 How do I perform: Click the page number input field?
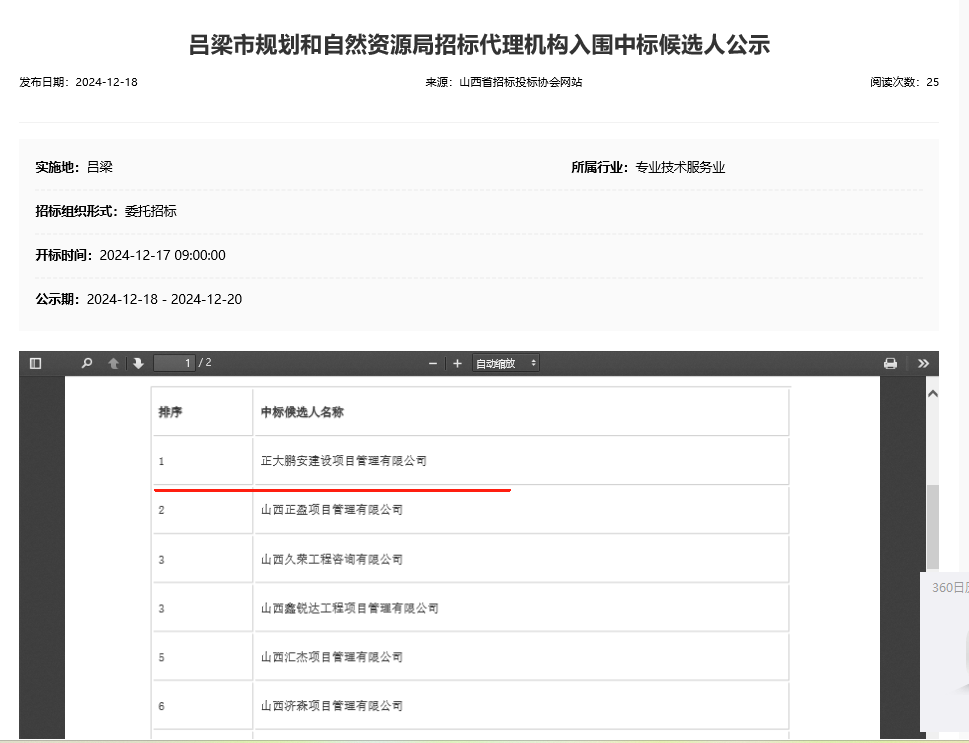tap(175, 363)
